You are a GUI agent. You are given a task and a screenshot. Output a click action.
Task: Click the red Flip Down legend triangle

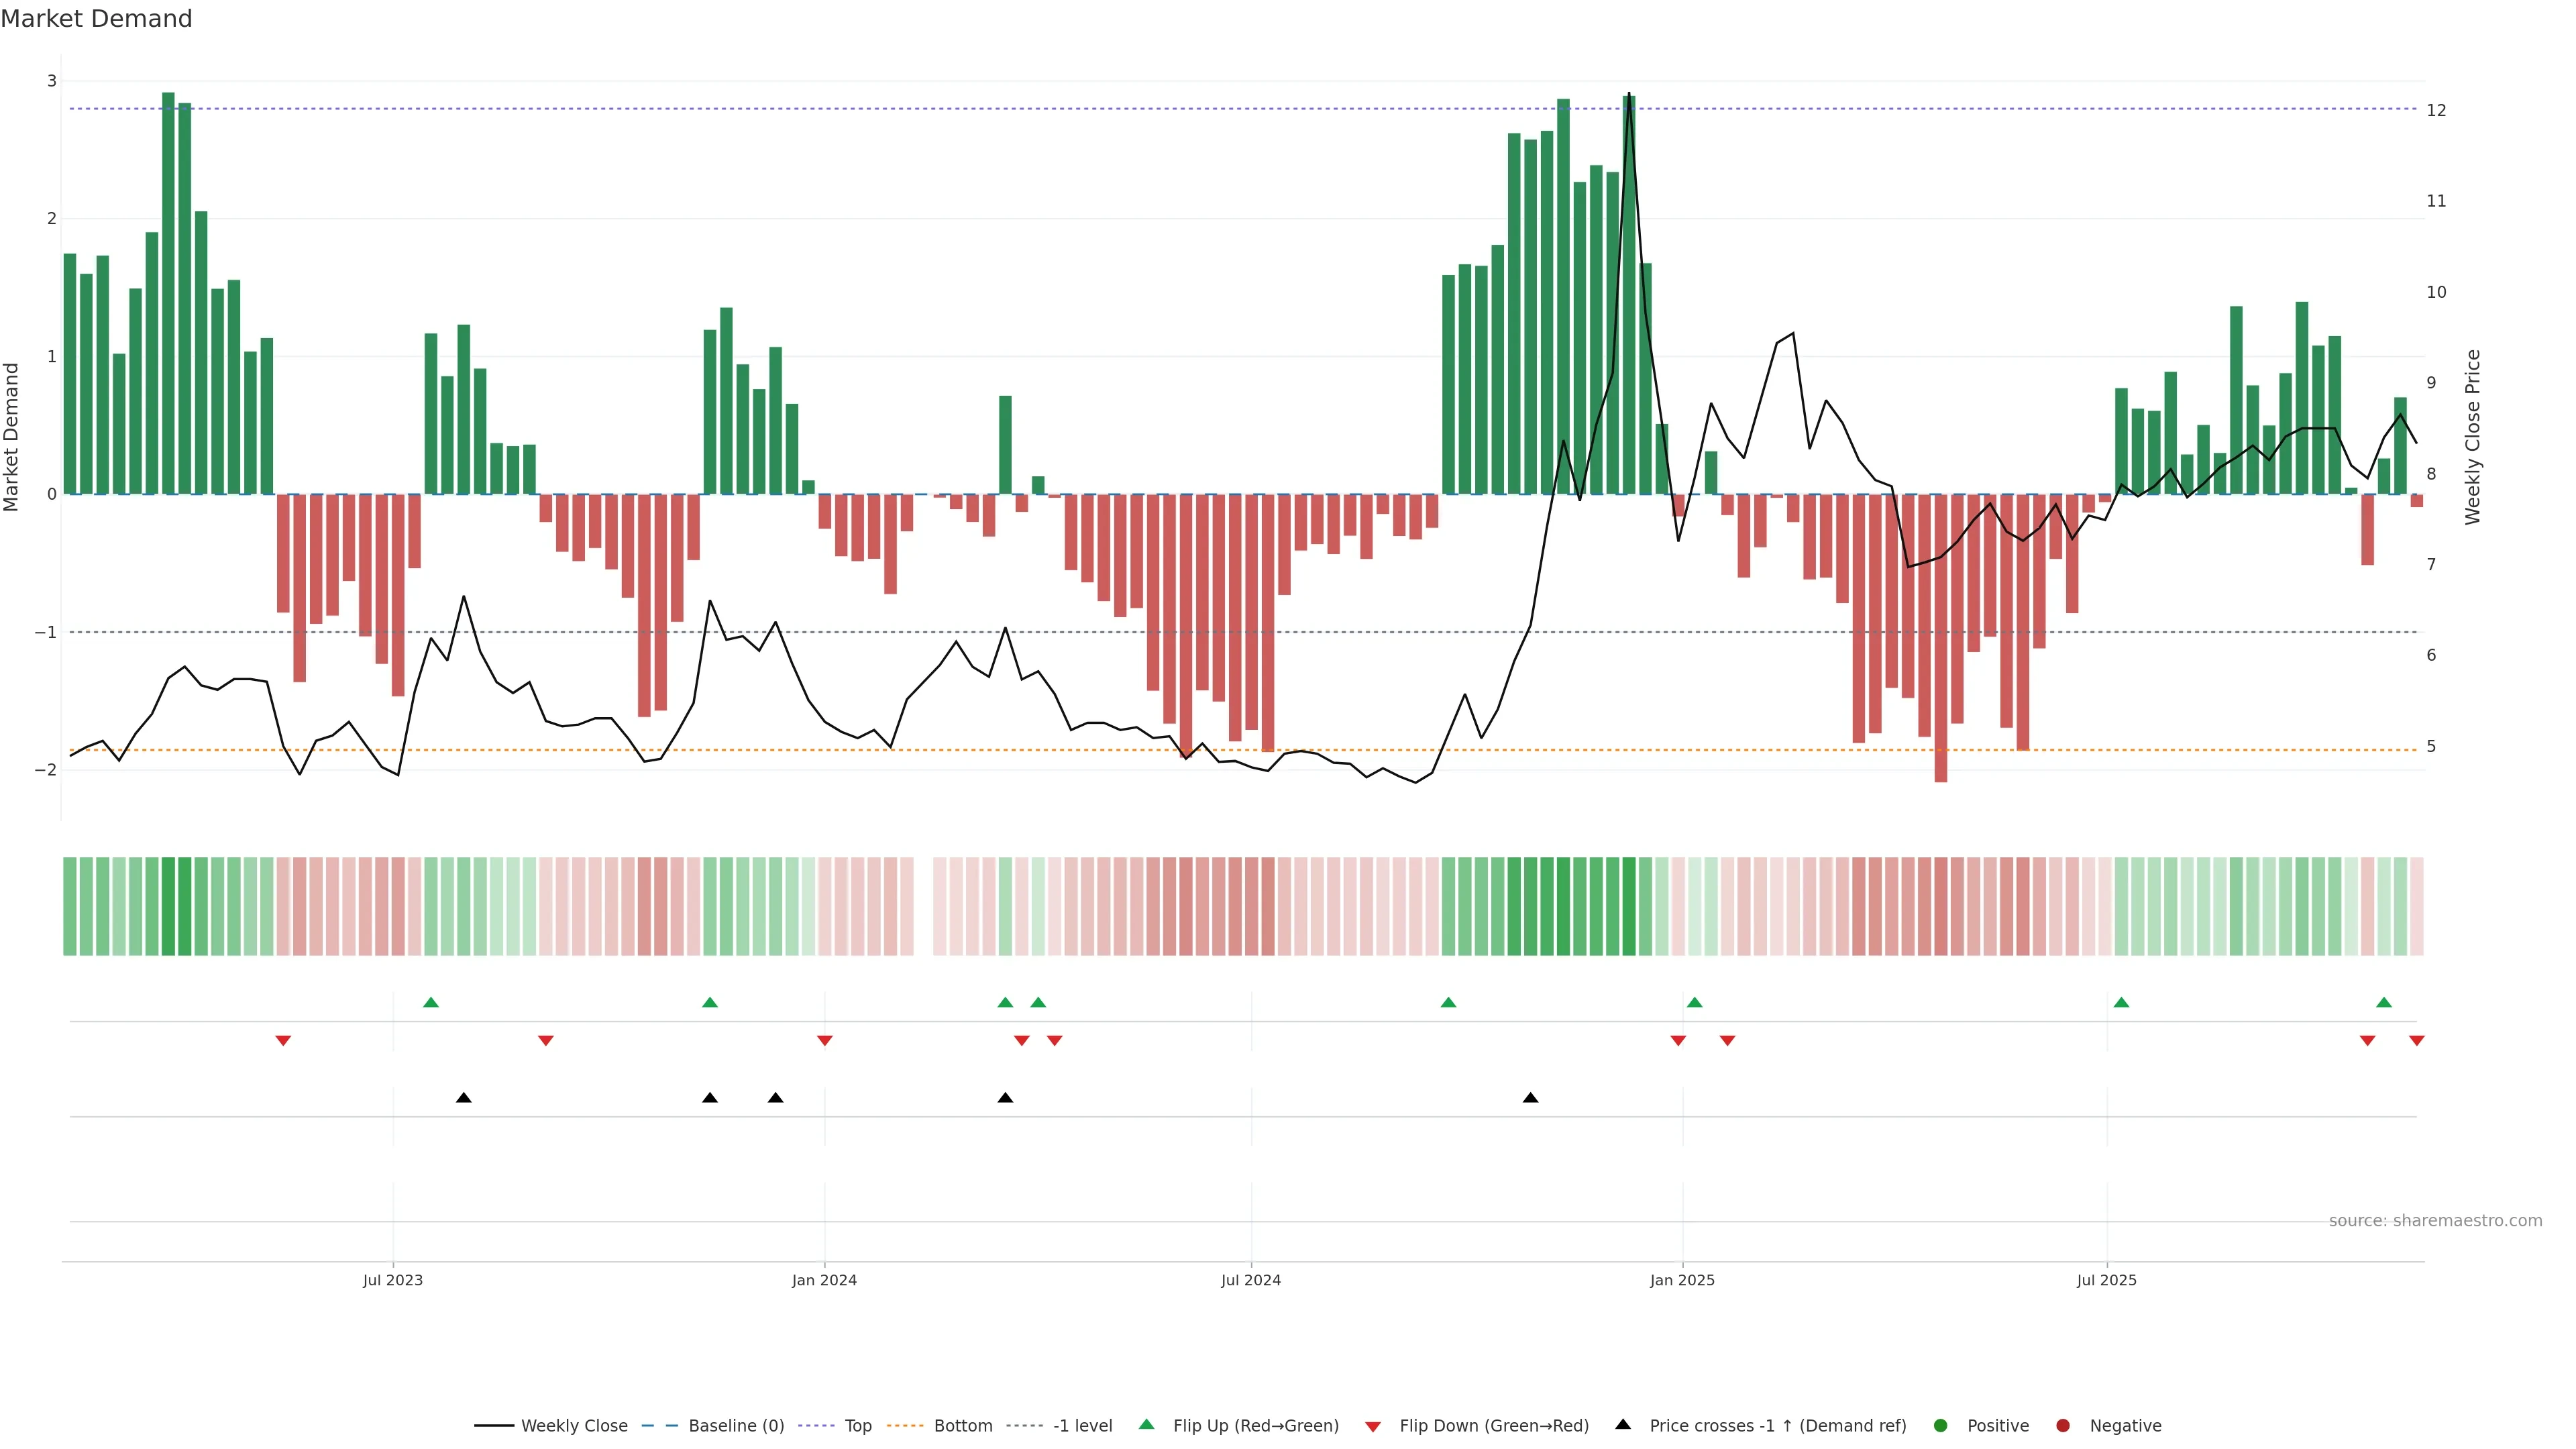(1373, 1426)
